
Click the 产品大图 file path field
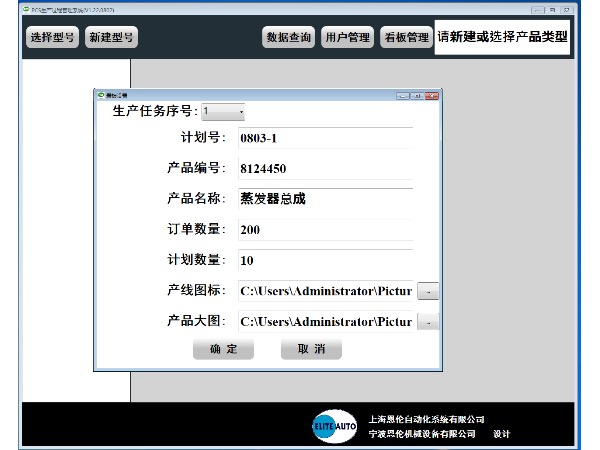[x=326, y=321]
